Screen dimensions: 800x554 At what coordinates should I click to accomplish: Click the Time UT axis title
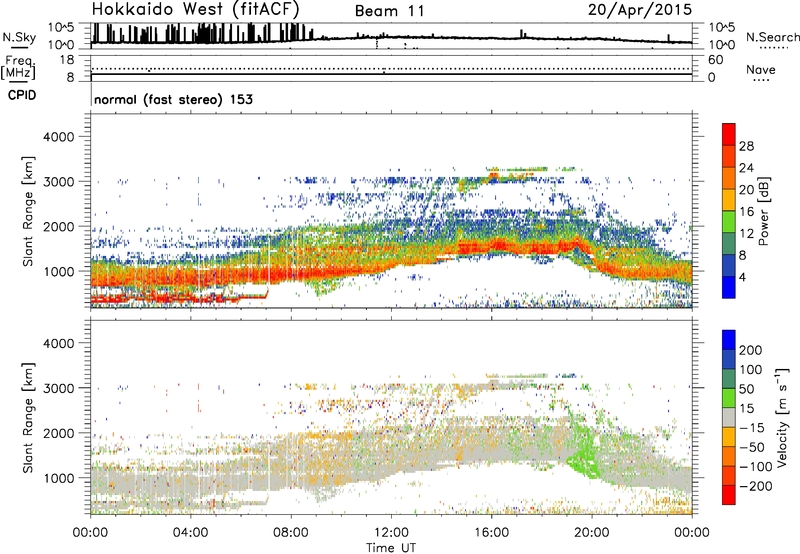click(x=391, y=548)
